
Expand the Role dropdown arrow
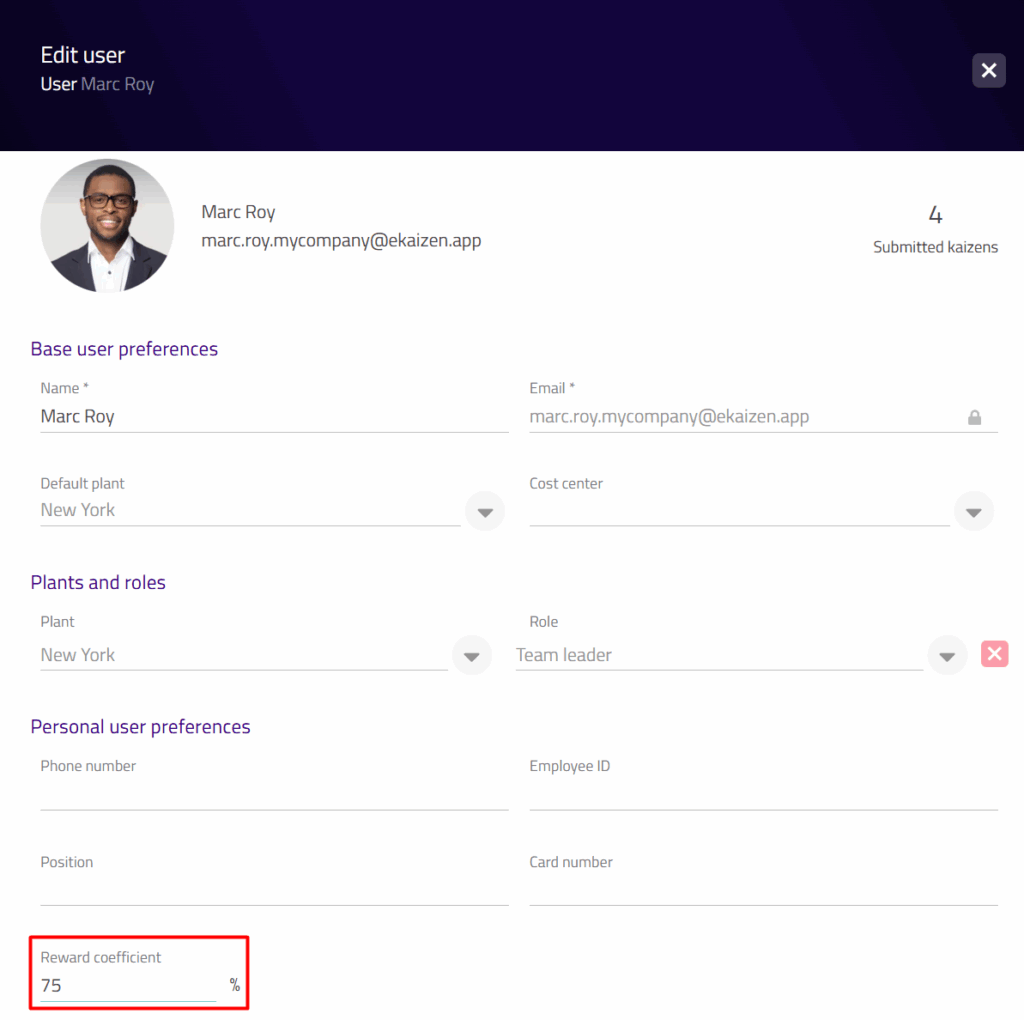coord(947,656)
